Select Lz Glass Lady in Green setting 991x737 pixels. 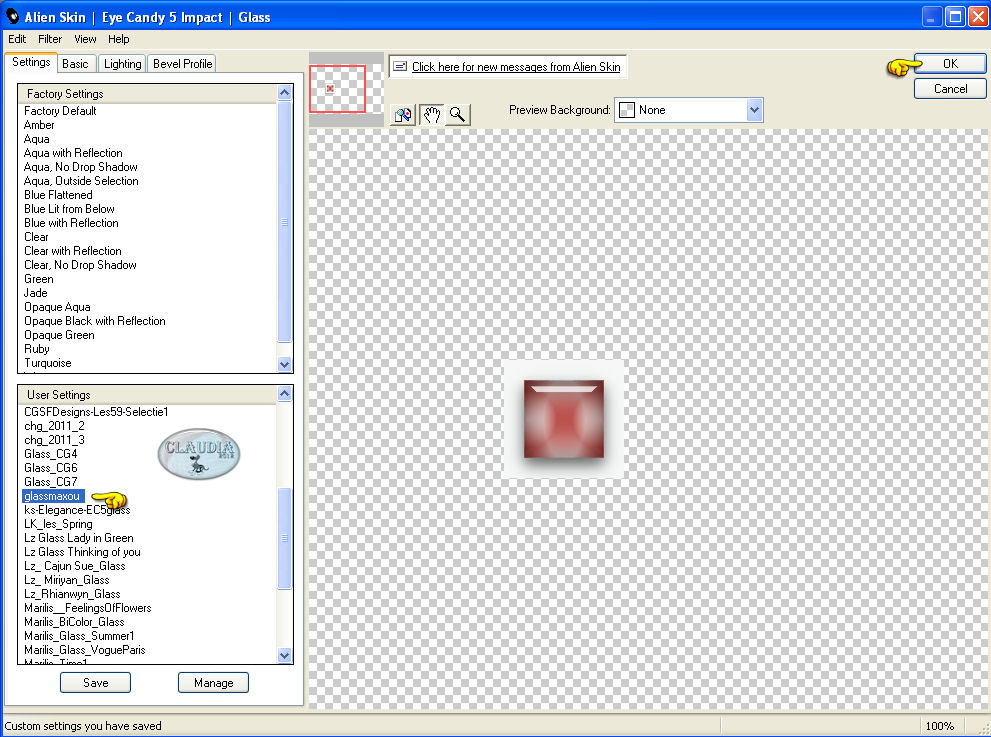point(78,538)
